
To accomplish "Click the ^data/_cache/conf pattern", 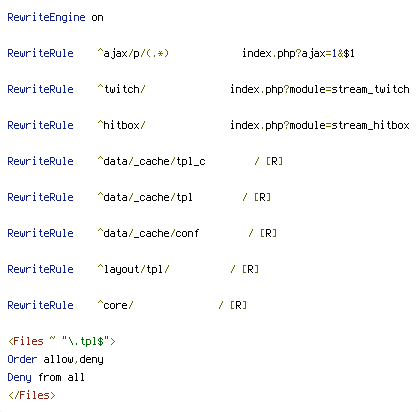I will [148, 233].
